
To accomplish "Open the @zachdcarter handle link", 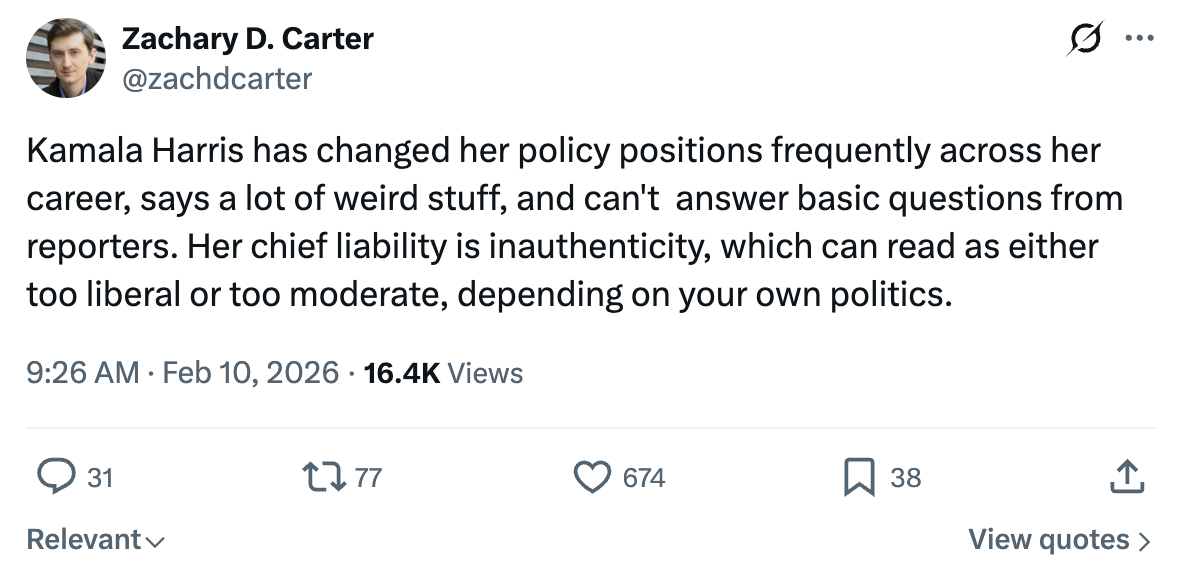I will click(216, 77).
